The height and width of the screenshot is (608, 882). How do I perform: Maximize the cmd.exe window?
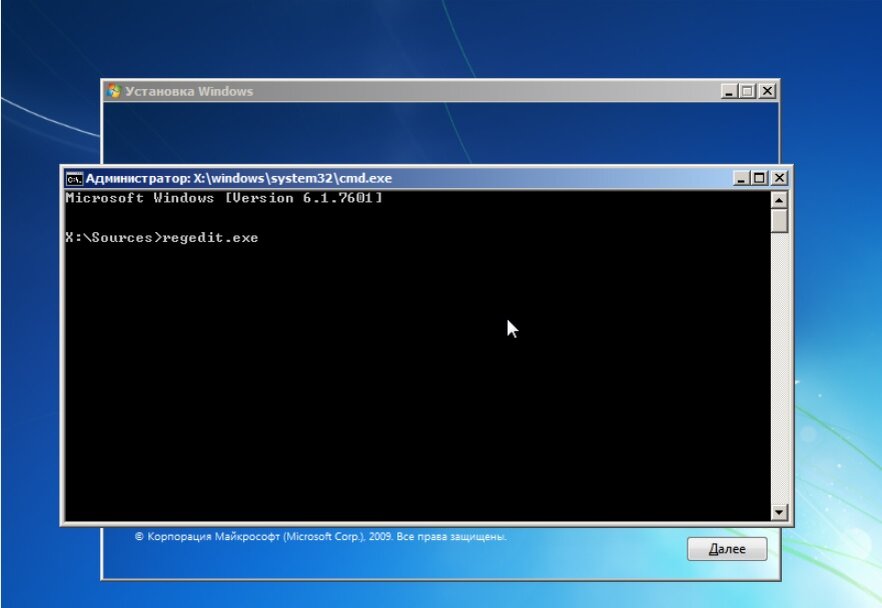coord(759,178)
